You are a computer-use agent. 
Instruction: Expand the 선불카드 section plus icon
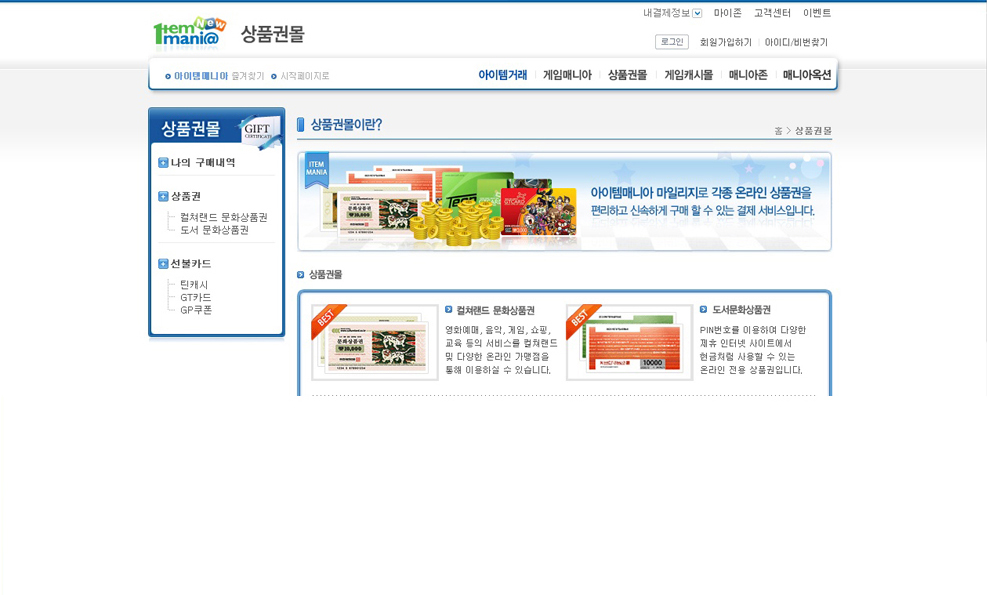(163, 264)
